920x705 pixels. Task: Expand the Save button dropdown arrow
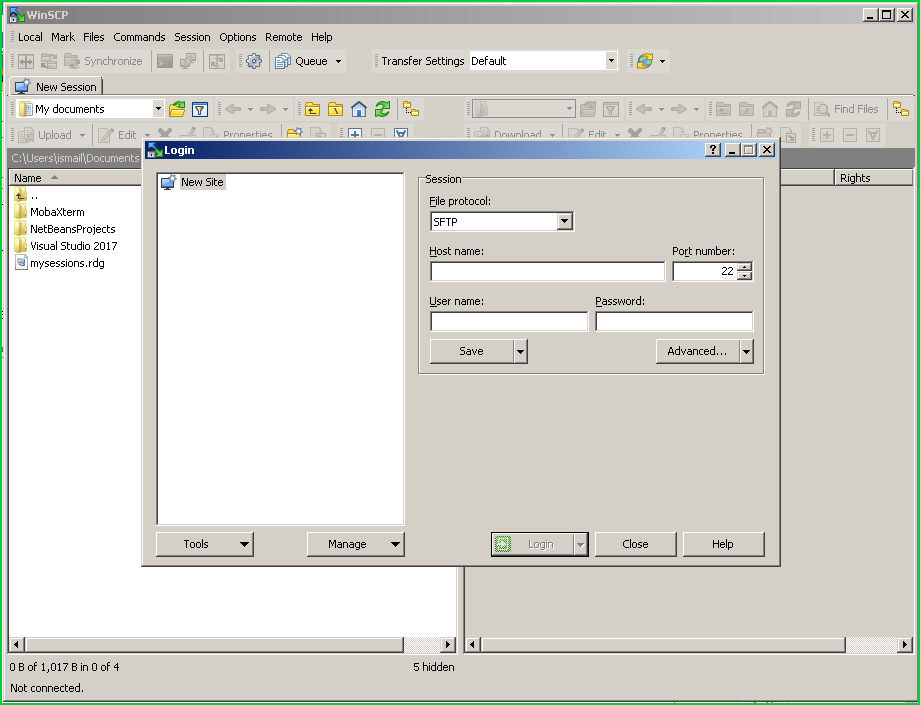pos(520,351)
